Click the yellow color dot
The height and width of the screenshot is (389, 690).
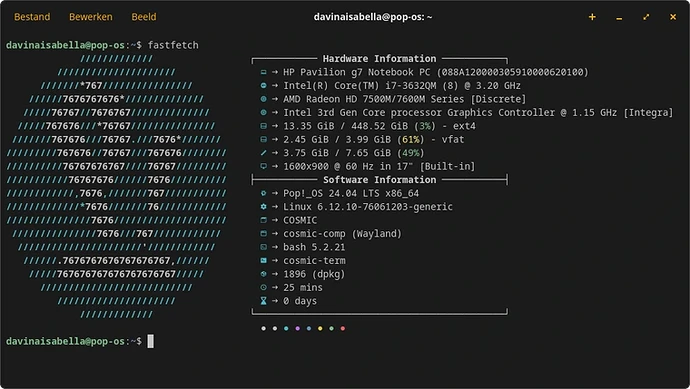[320, 328]
